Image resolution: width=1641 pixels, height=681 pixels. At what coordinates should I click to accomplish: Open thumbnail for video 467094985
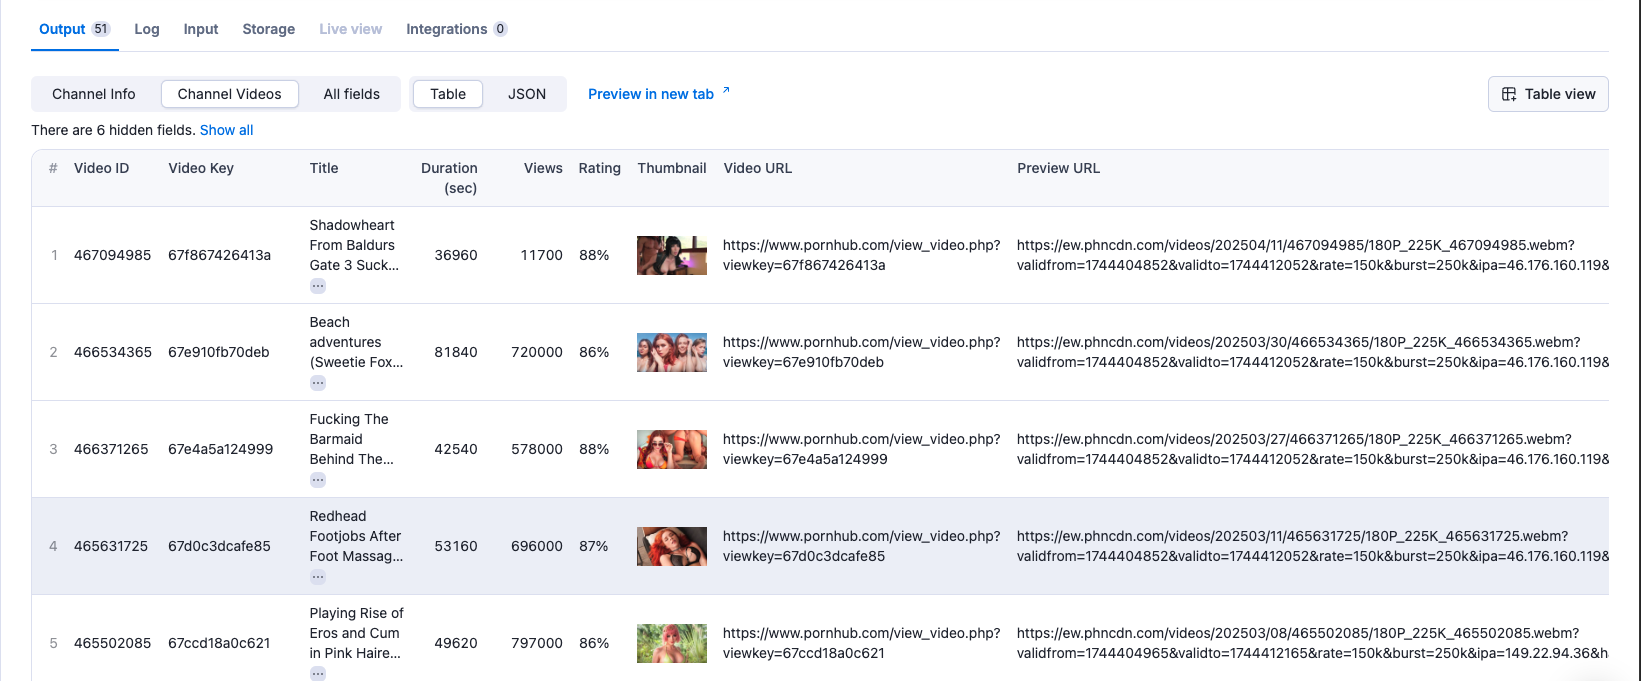(672, 255)
